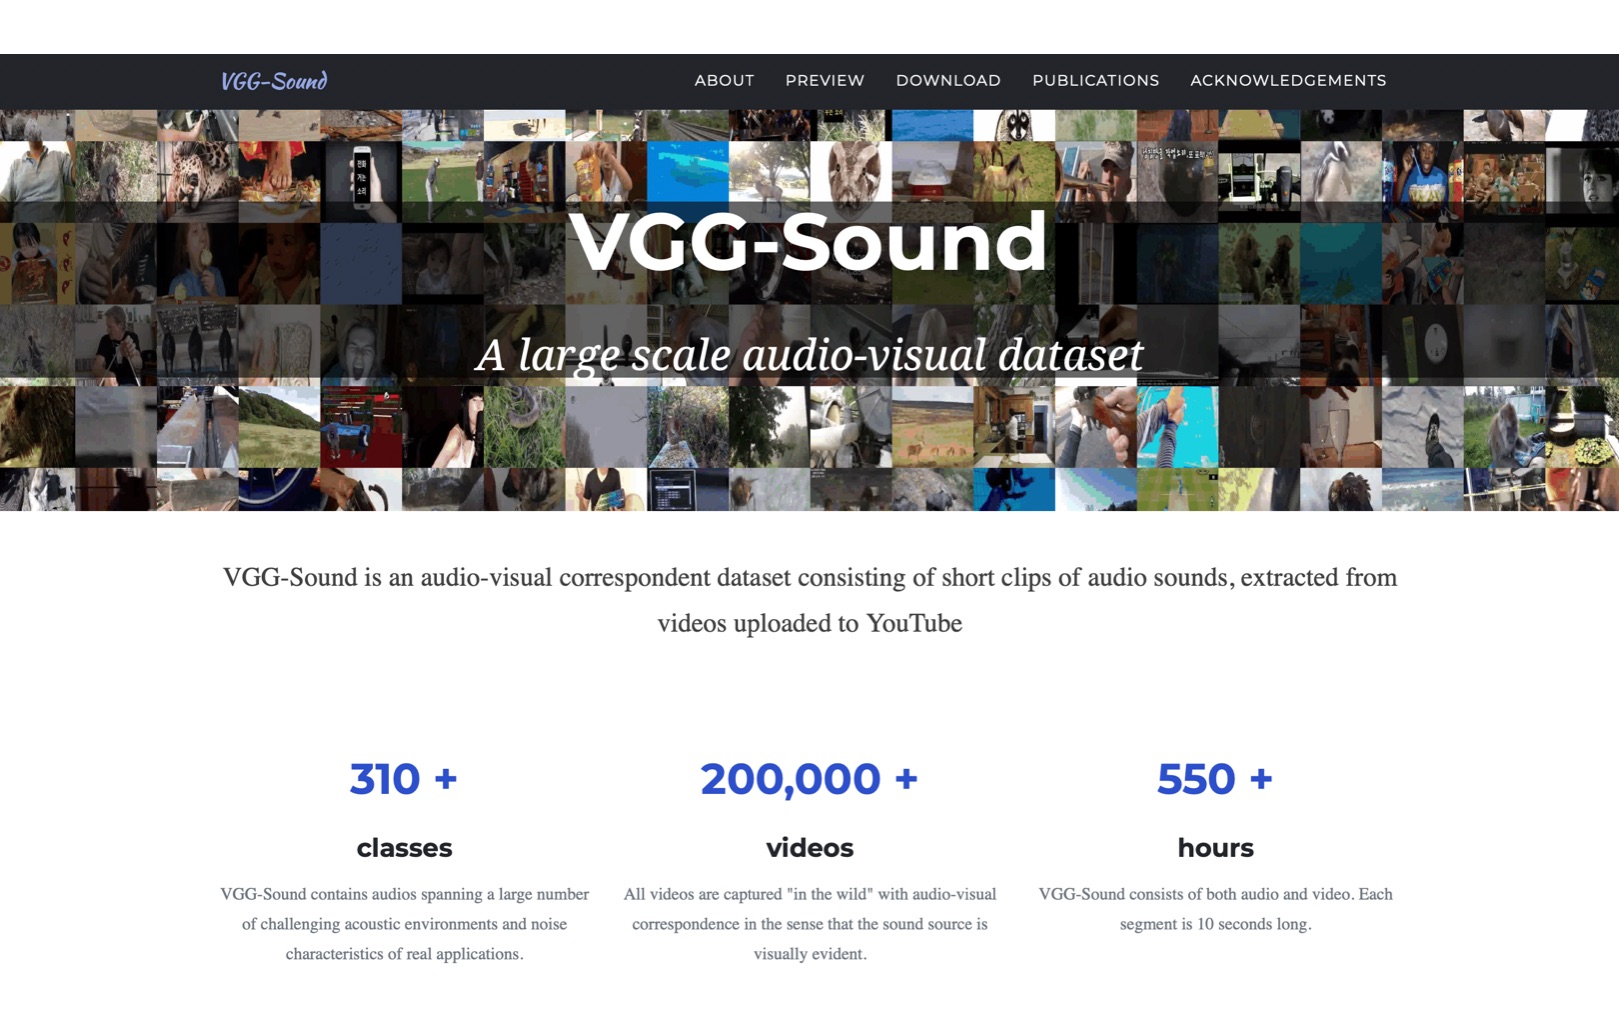The image size is (1619, 1012).
Task: Click the "hours" heading
Action: 1215,848
